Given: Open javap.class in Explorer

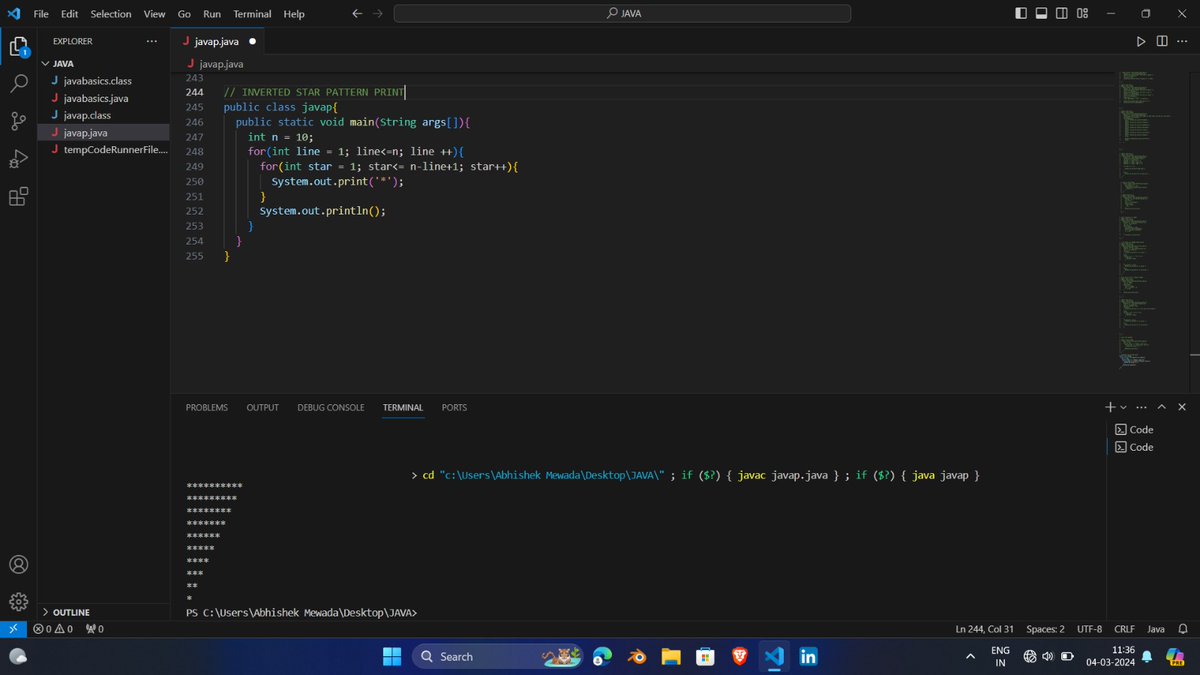Looking at the screenshot, I should pyautogui.click(x=105, y=115).
